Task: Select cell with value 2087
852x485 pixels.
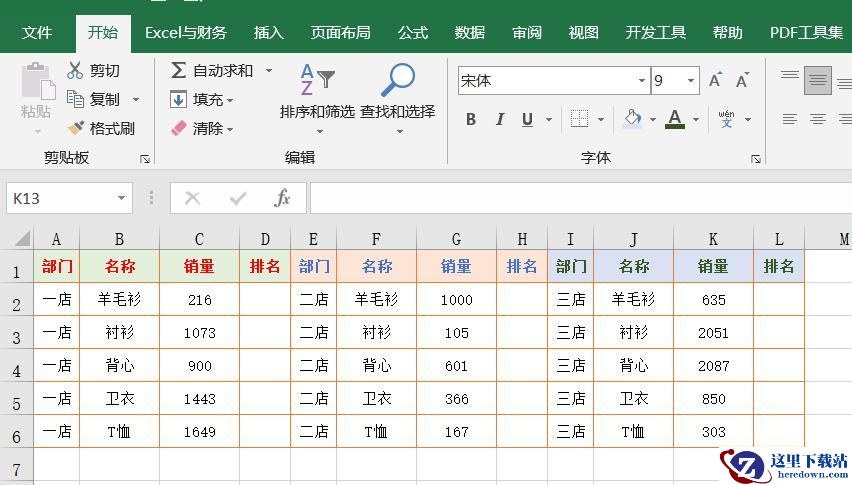Action: (713, 366)
